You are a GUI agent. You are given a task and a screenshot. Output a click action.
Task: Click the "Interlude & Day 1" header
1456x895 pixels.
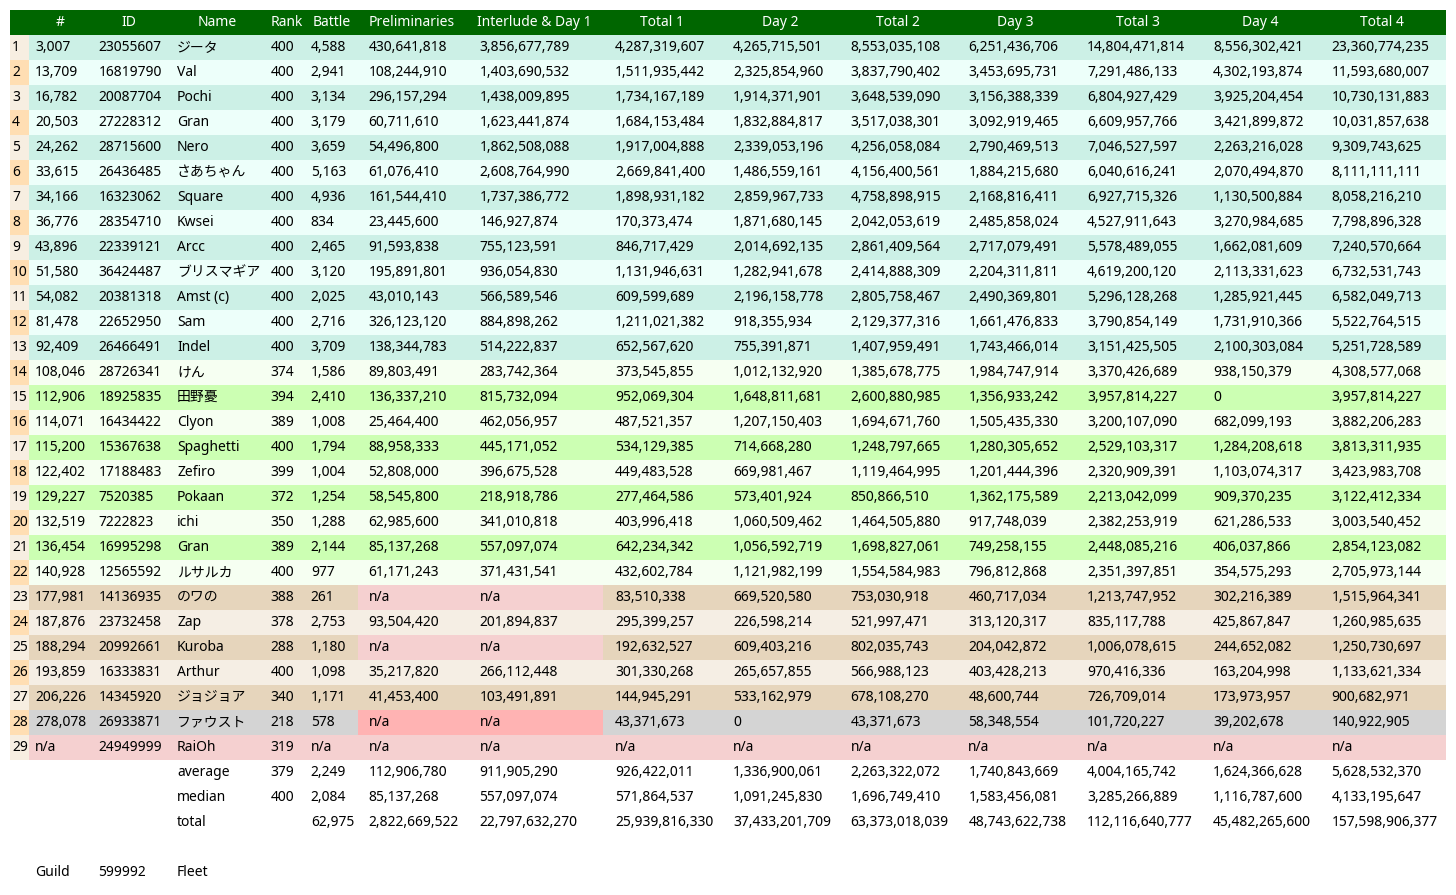[x=534, y=21]
